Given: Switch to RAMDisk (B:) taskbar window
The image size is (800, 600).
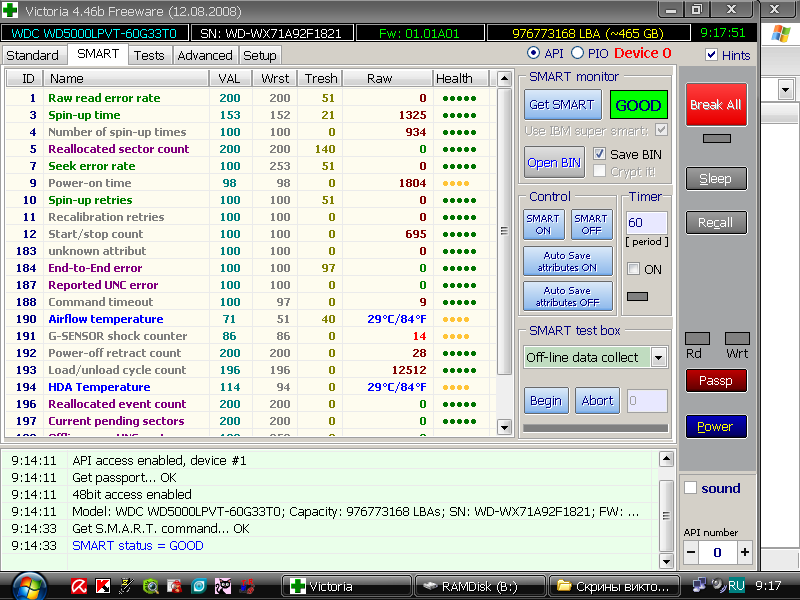Looking at the screenshot, I should [x=480, y=586].
